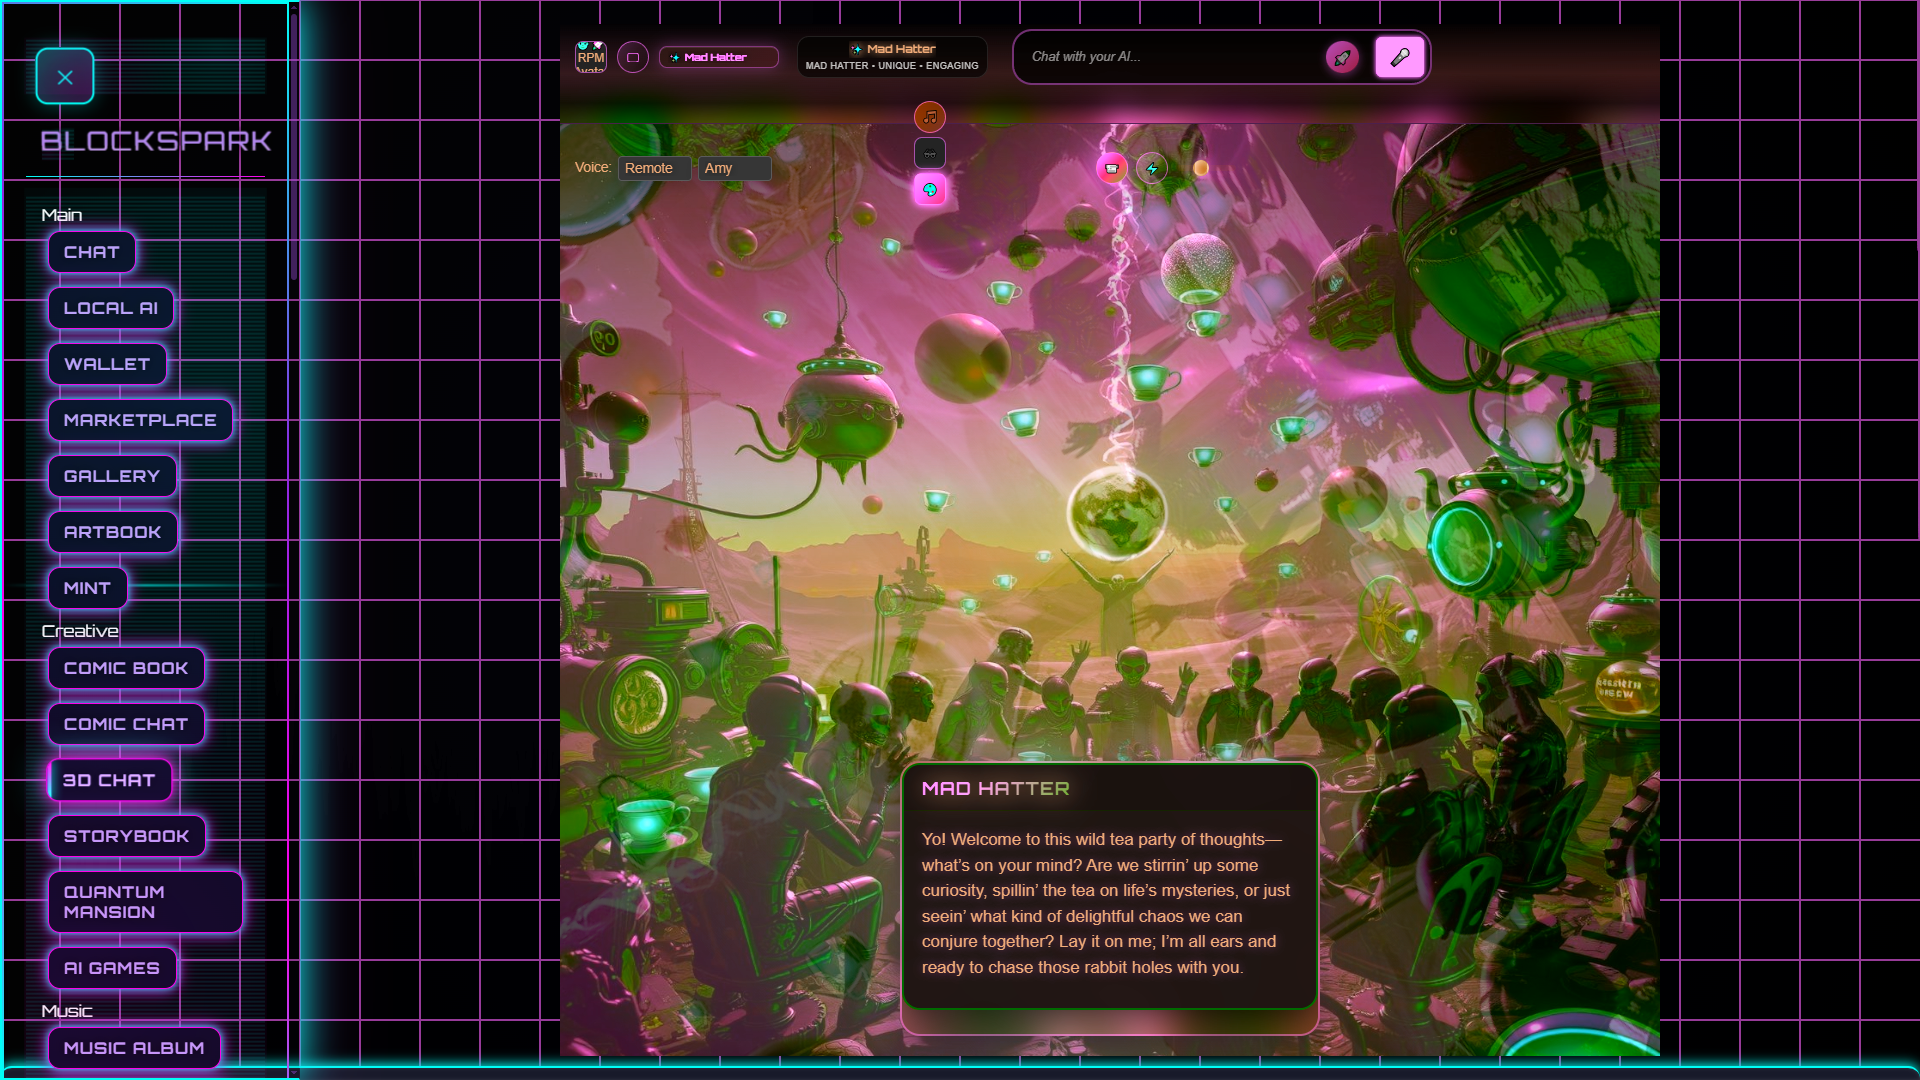Open the palette theme icon
This screenshot has width=1920, height=1080.
click(929, 189)
